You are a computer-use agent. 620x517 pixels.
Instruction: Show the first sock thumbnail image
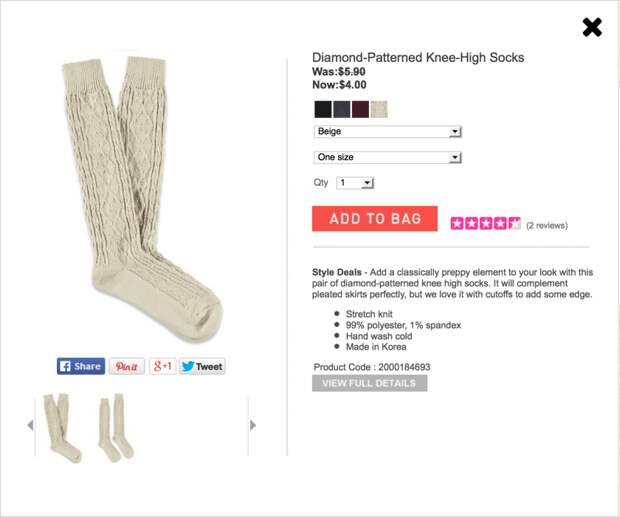(x=62, y=428)
